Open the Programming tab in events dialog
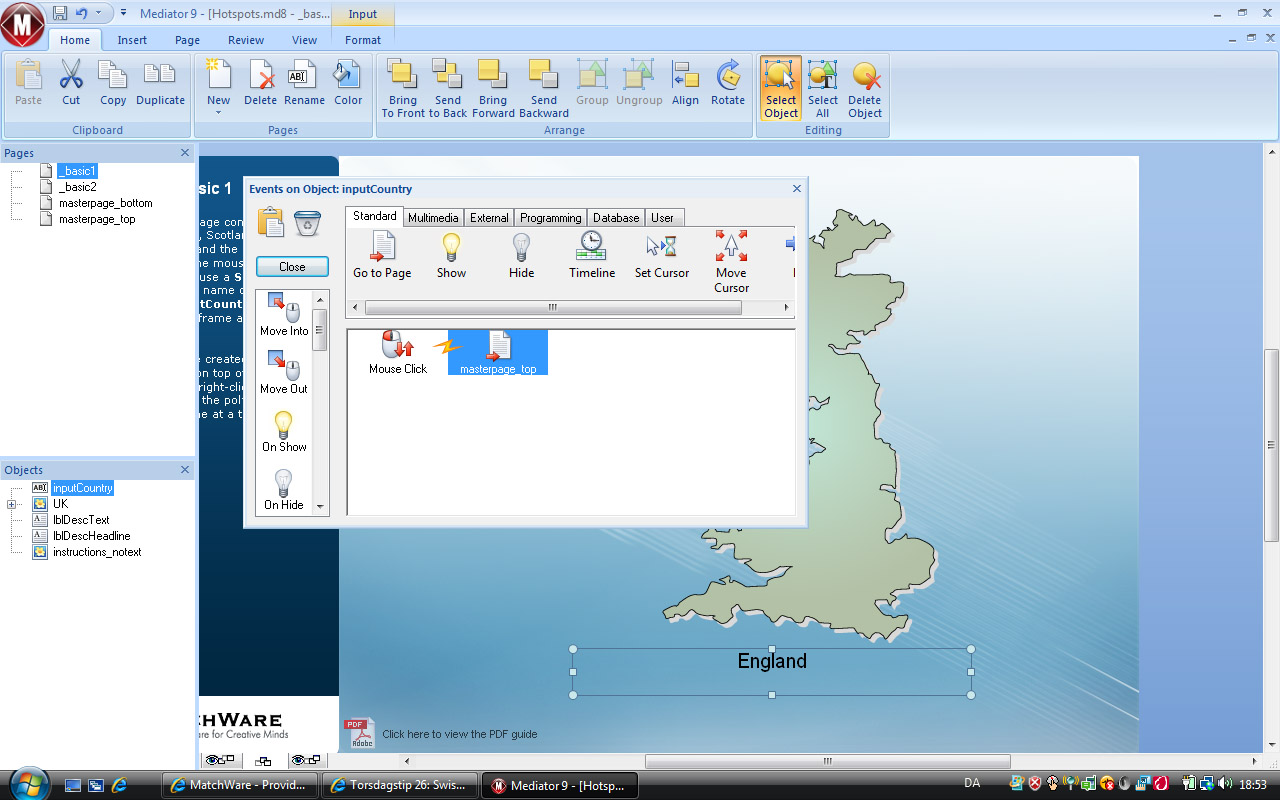Viewport: 1280px width, 800px height. click(550, 217)
